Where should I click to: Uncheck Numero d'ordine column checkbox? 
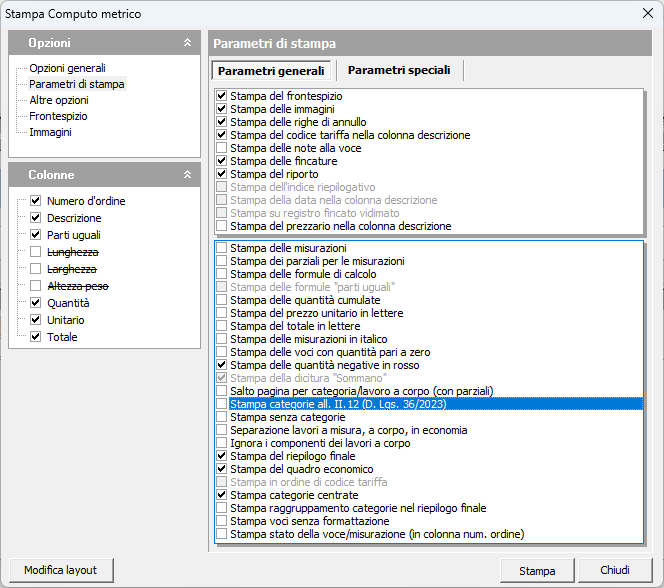(36, 201)
